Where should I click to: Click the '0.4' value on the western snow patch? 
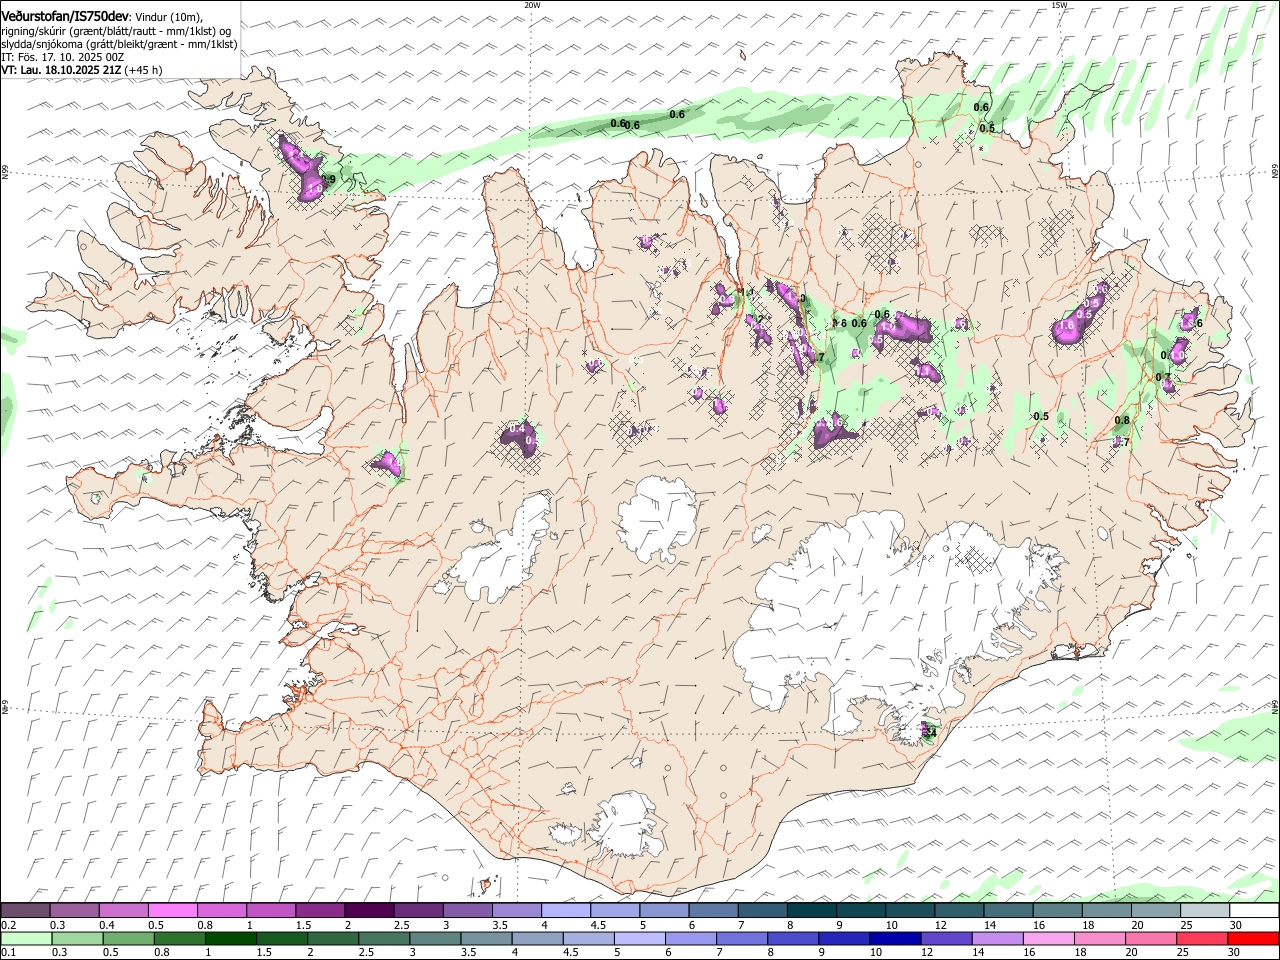click(x=517, y=429)
